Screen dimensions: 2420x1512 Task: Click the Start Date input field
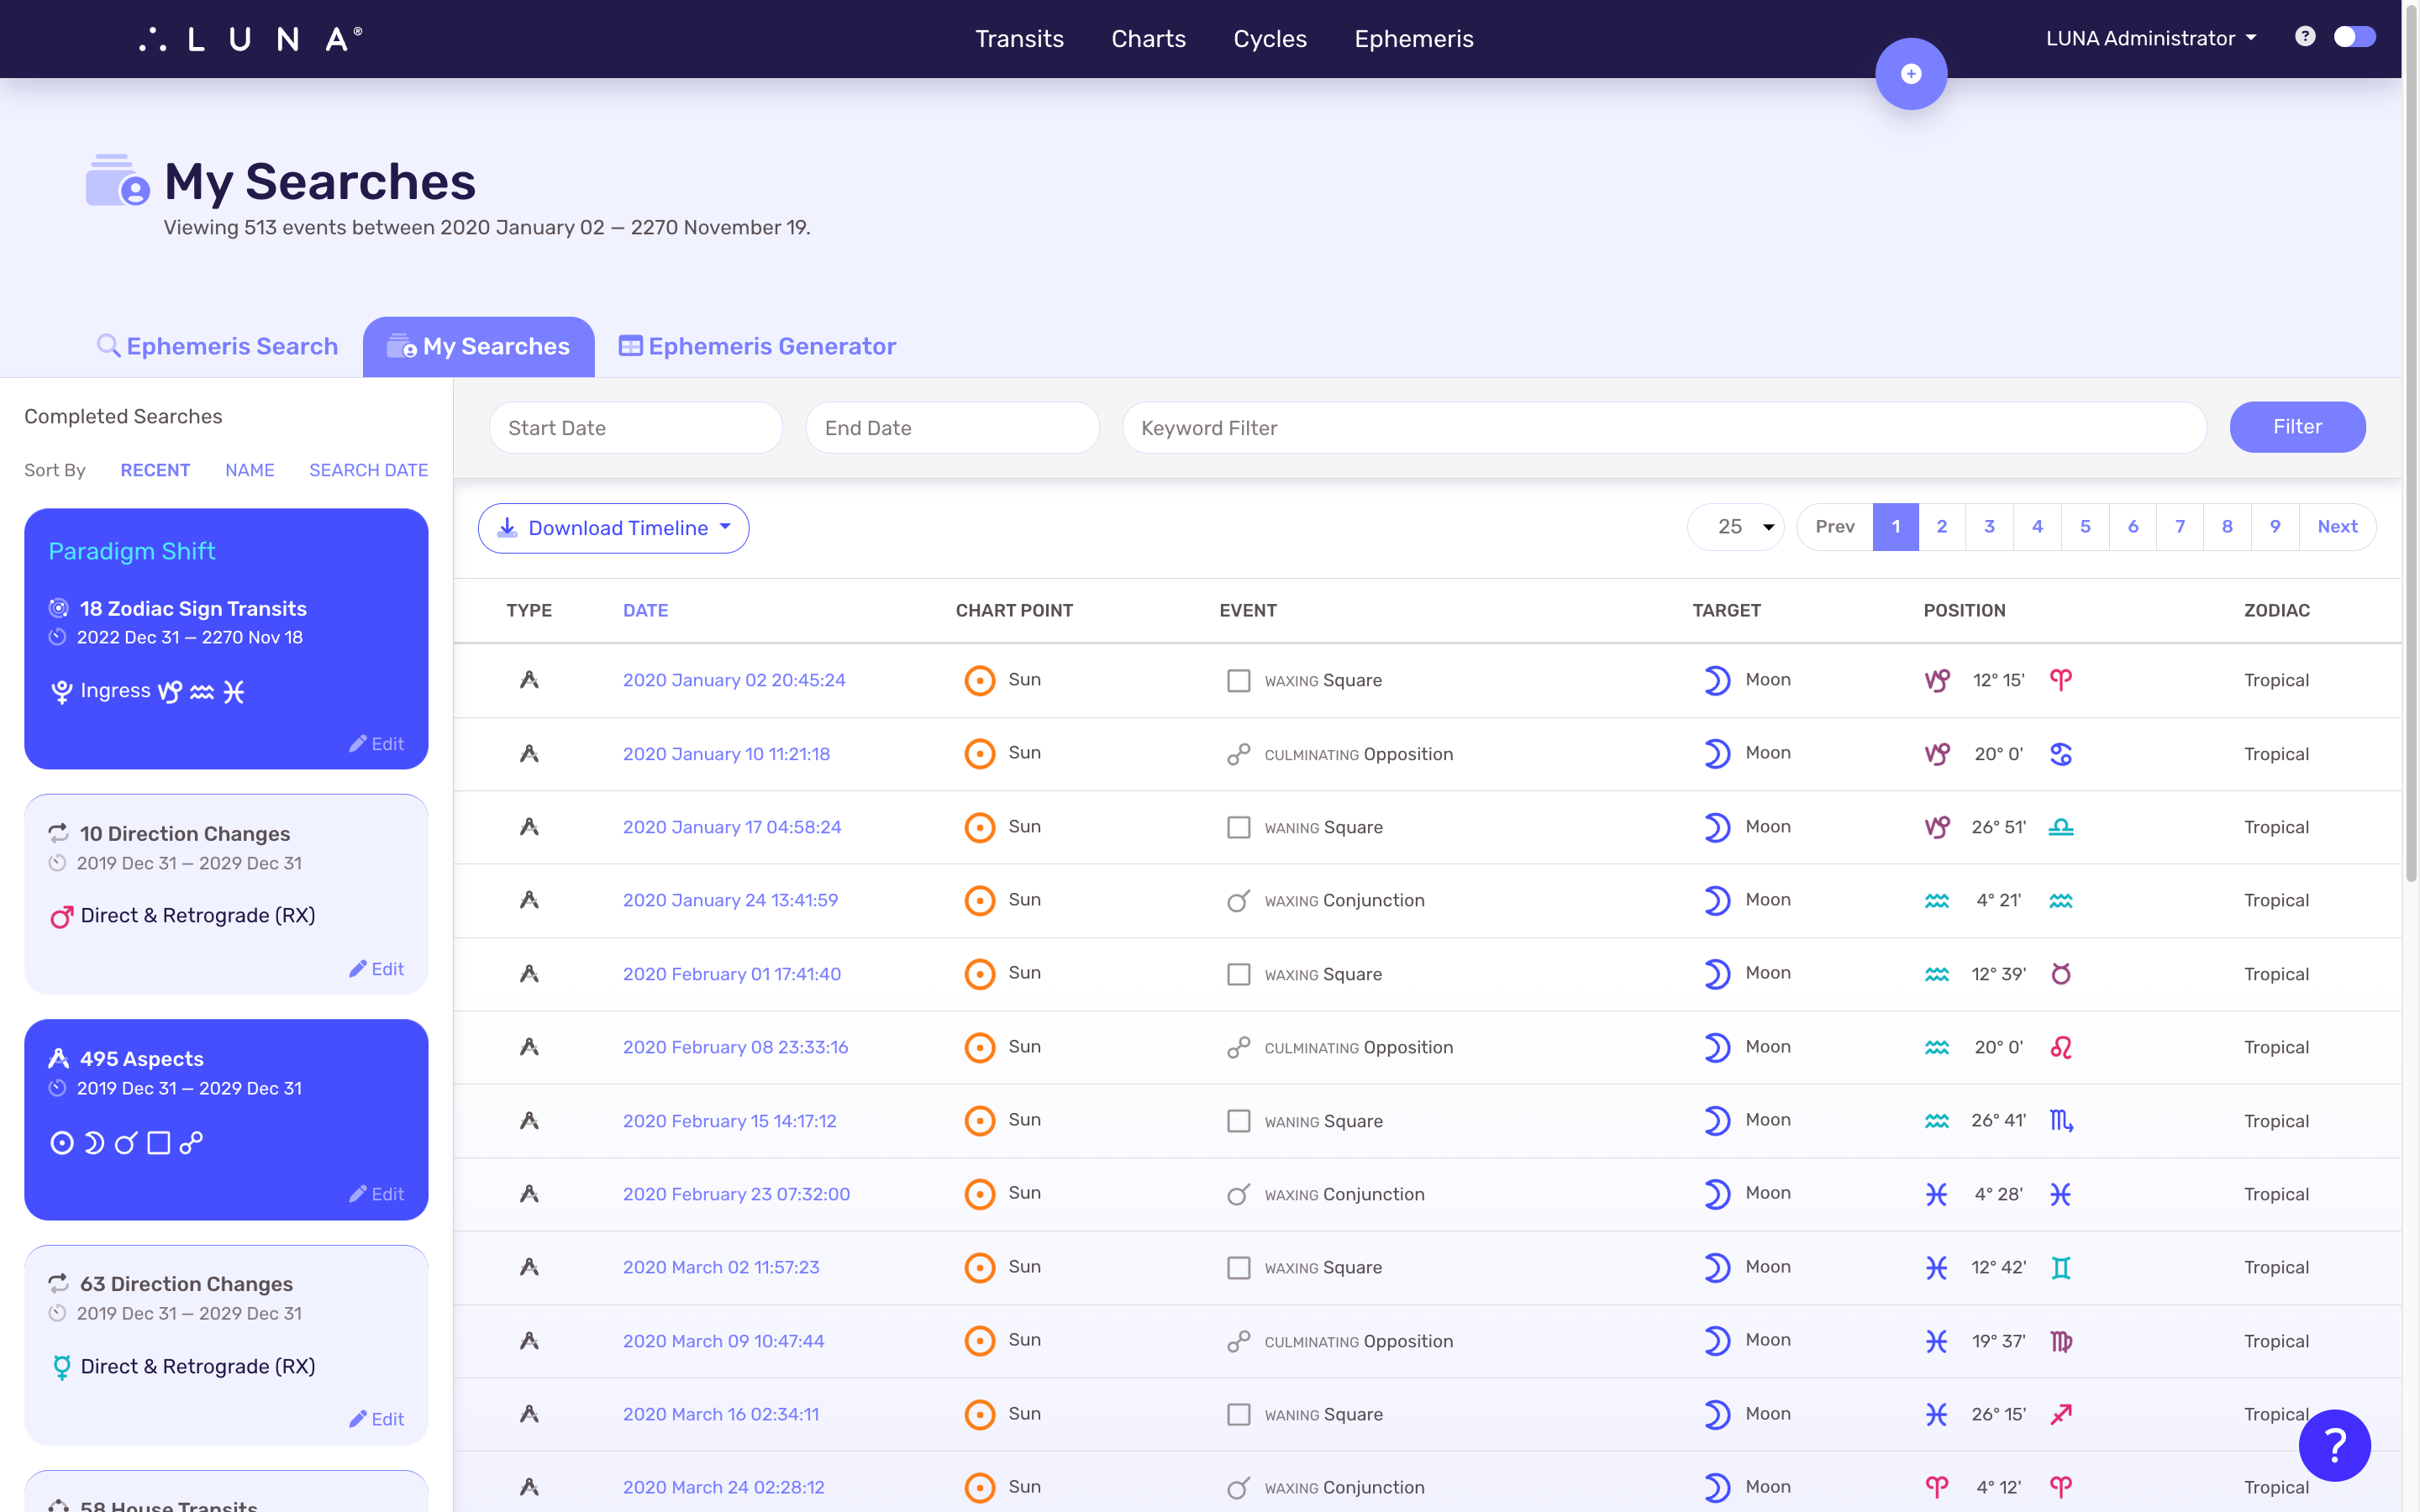[x=636, y=427]
